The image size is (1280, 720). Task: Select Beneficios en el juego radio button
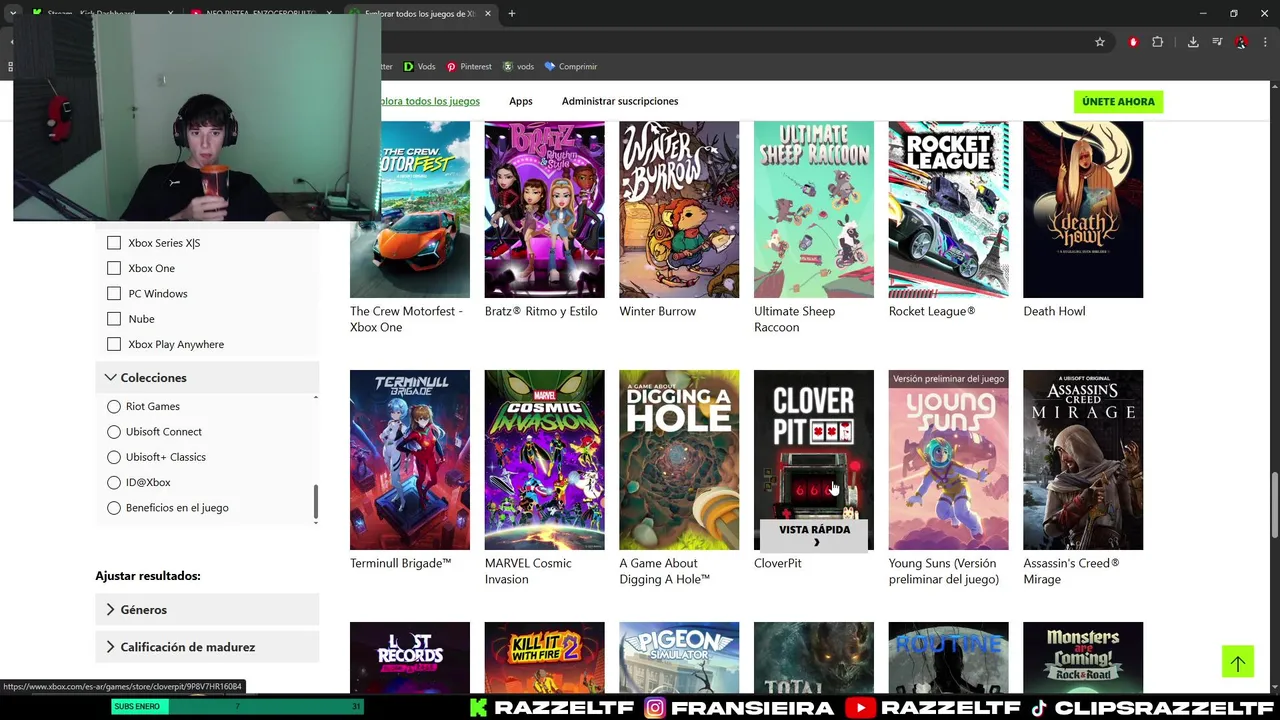114,508
